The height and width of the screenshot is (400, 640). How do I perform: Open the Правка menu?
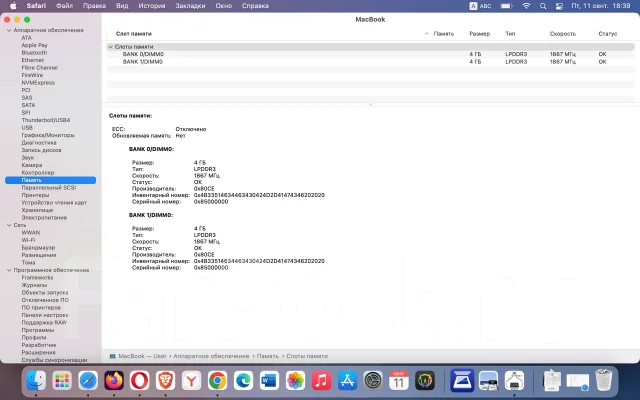click(x=94, y=6)
